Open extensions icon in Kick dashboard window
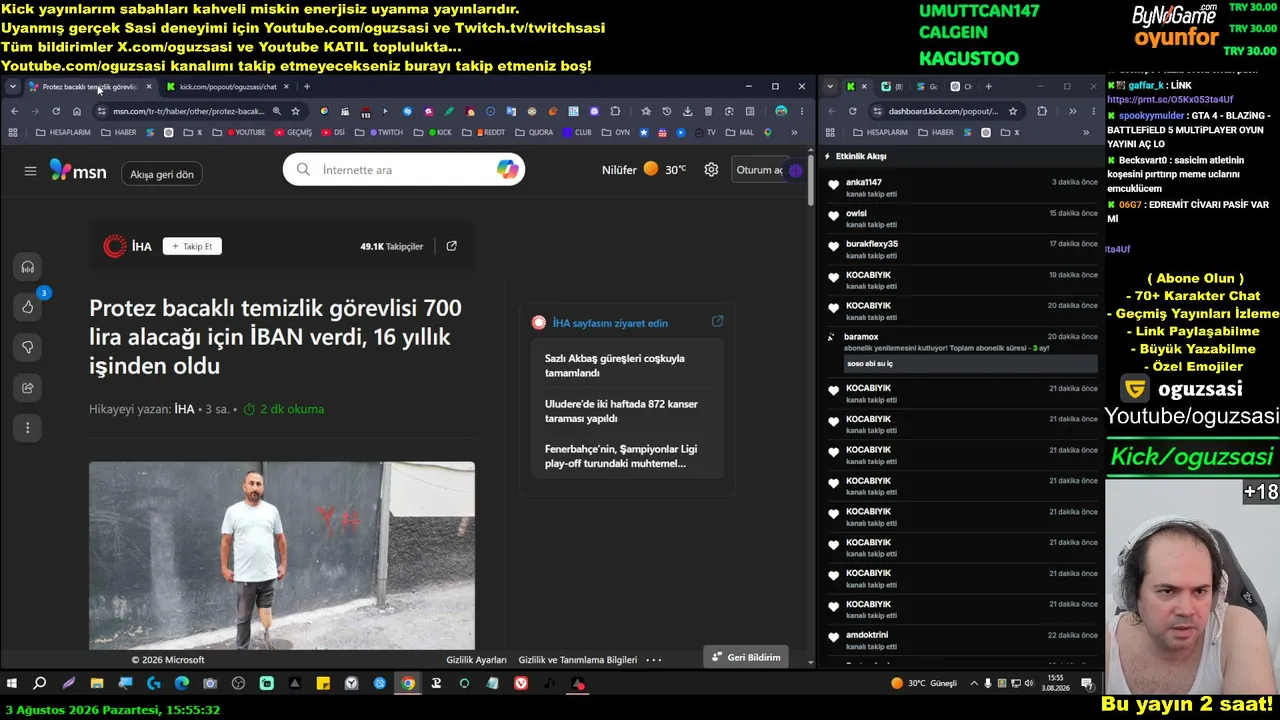This screenshot has width=1280, height=720. [1042, 111]
